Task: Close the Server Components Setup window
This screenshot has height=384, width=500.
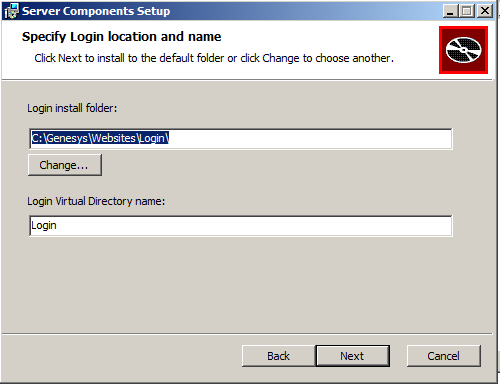Action: [x=485, y=11]
